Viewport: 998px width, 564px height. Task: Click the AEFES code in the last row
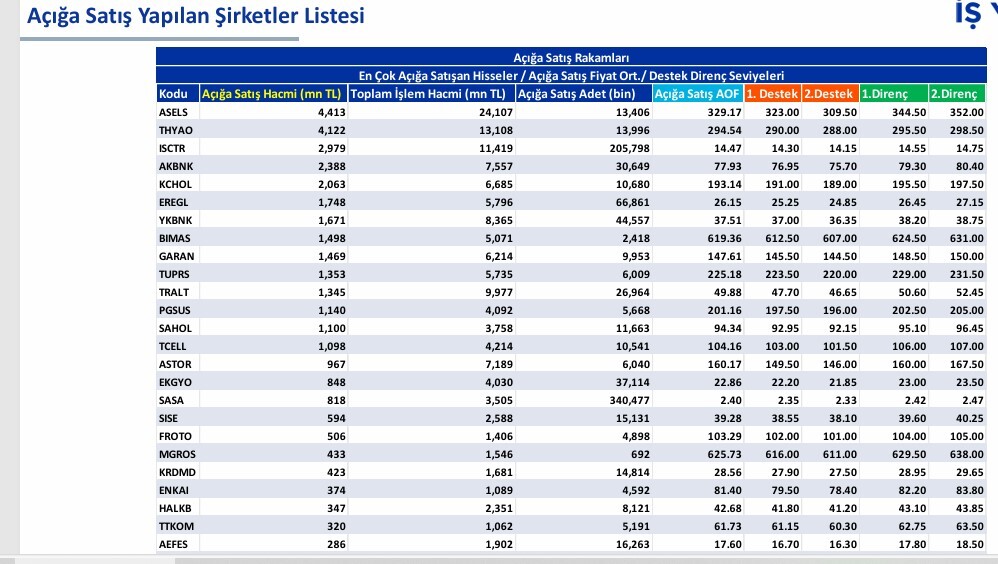174,544
